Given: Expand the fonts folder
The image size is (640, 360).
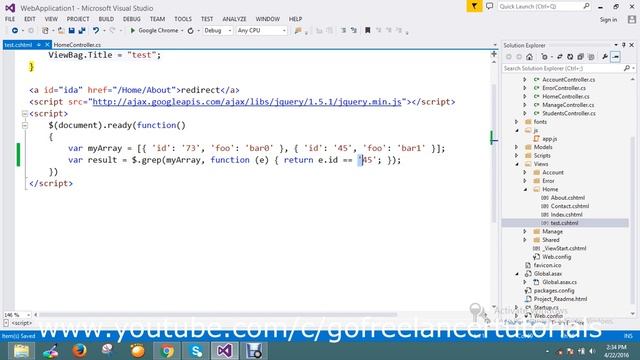Looking at the screenshot, I should pyautogui.click(x=516, y=122).
